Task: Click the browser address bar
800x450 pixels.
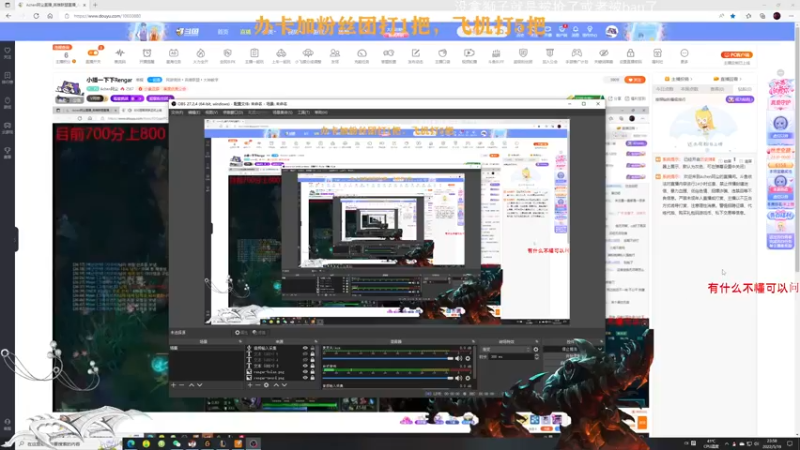Action: tap(388, 16)
